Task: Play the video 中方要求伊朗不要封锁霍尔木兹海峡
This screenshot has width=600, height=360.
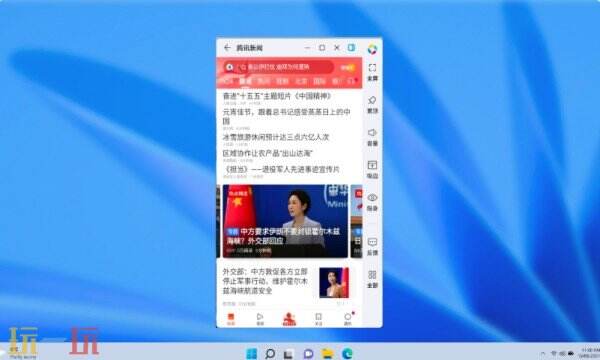Action: pyautogui.click(x=285, y=221)
